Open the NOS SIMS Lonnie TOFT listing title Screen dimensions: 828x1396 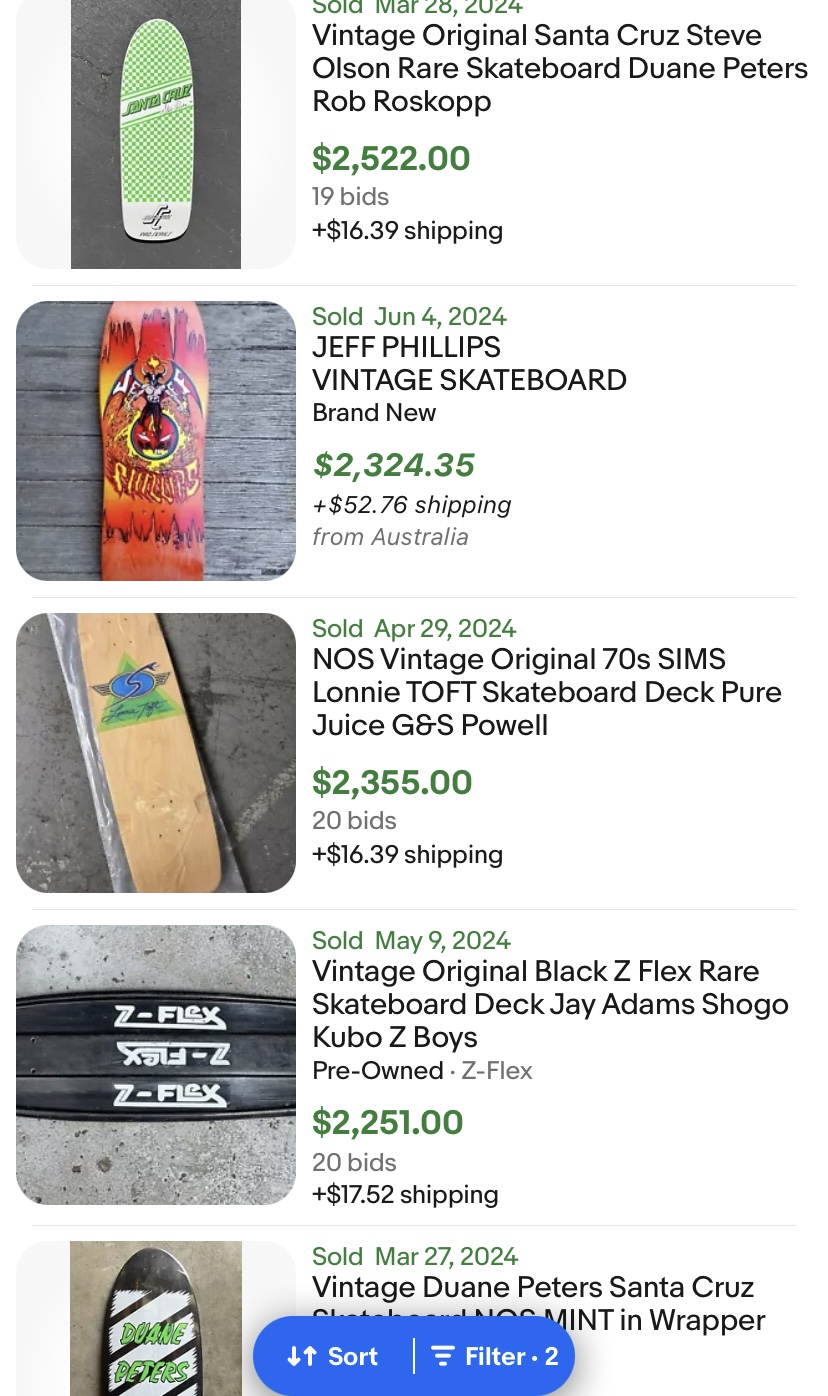point(546,692)
